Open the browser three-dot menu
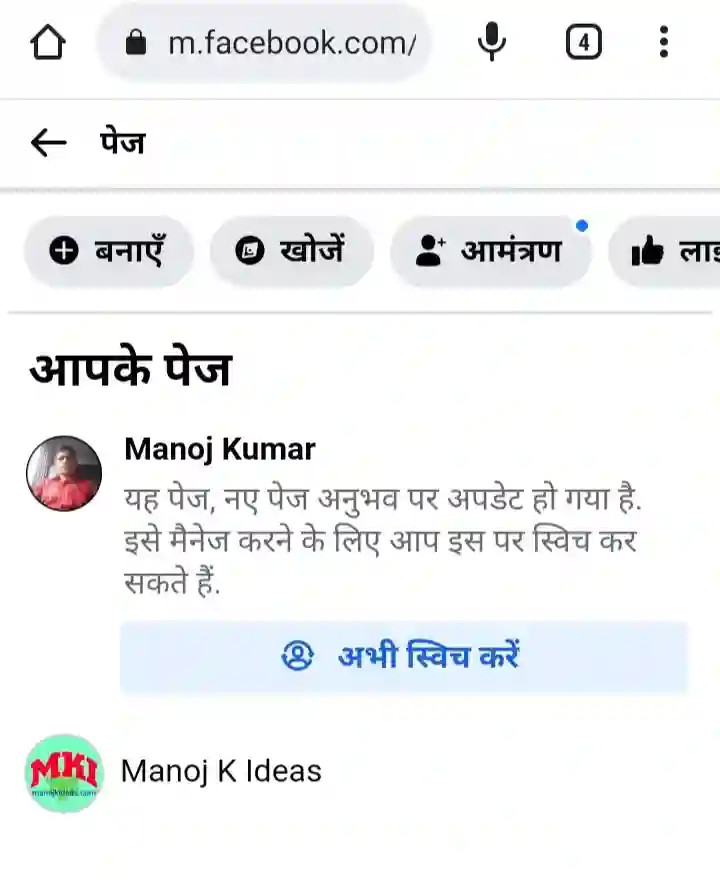The height and width of the screenshot is (884, 720). pos(664,42)
